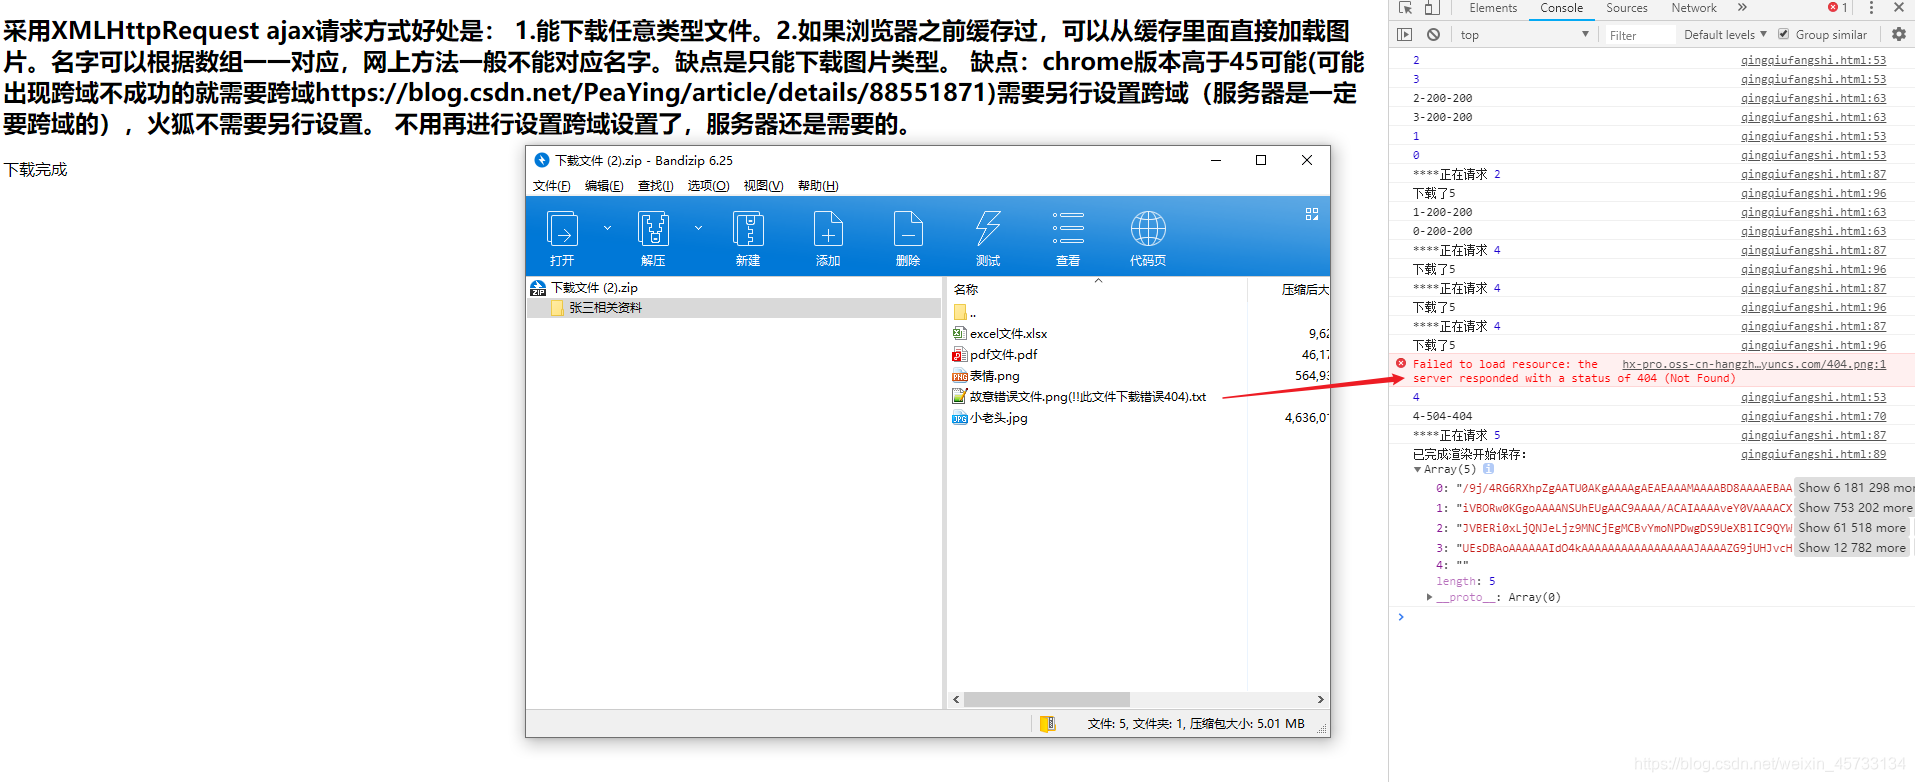Open the 视图(V) menu
This screenshot has height=782, width=1915.
[x=763, y=186]
